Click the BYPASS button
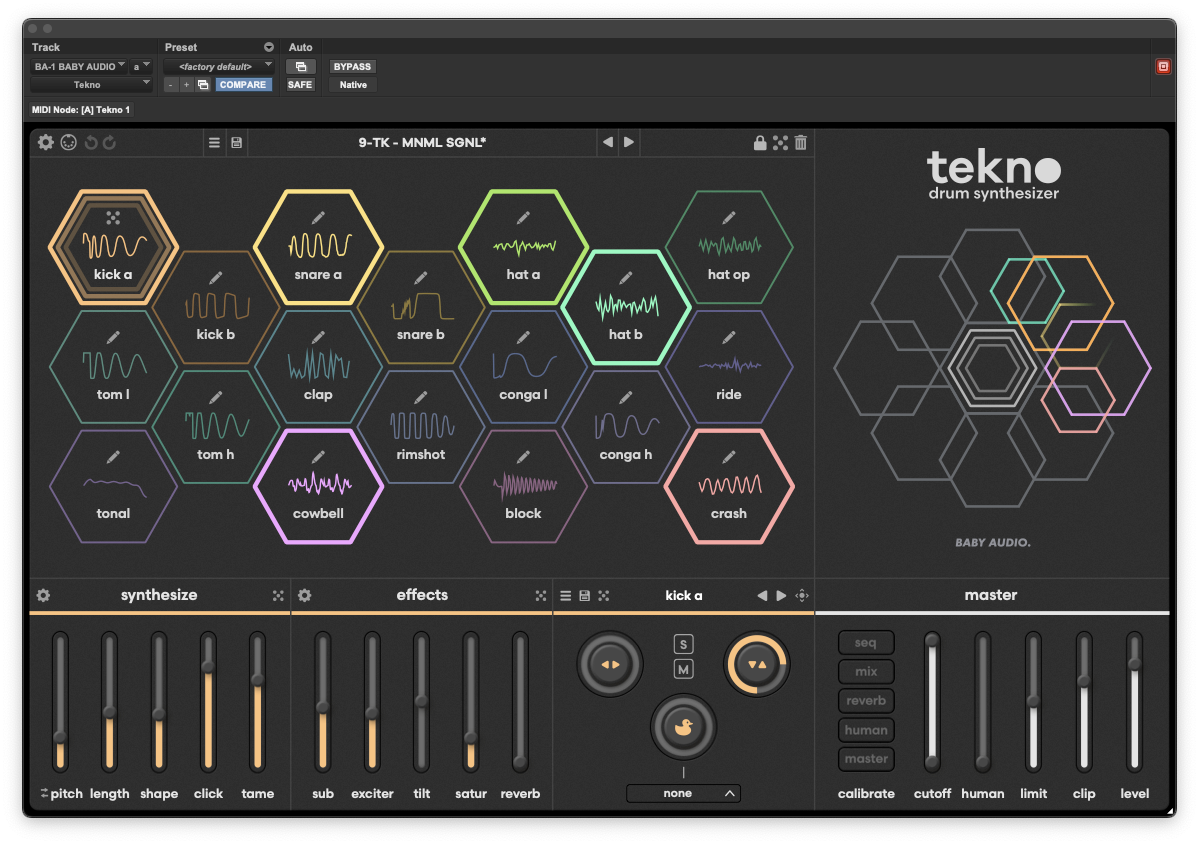Viewport: 1199px width, 844px height. [352, 67]
